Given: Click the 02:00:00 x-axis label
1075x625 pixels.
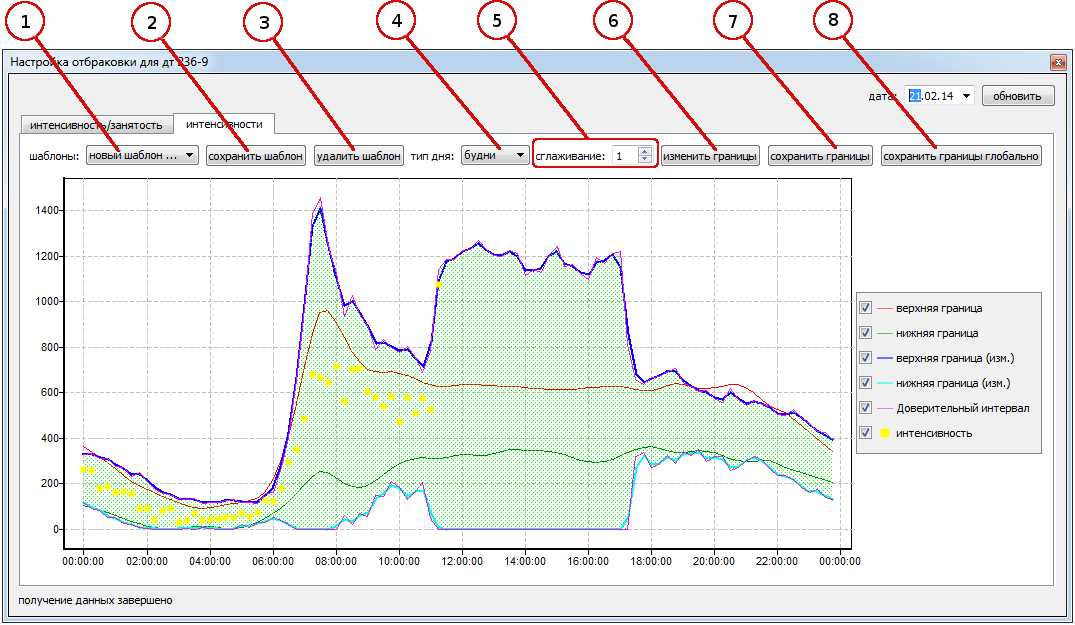Looking at the screenshot, I should point(147,561).
